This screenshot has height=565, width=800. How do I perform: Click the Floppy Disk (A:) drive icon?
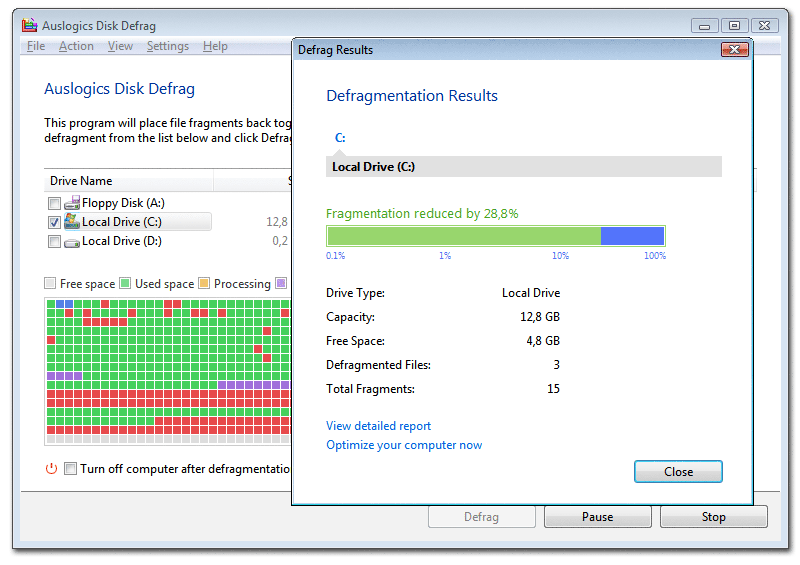coord(72,203)
